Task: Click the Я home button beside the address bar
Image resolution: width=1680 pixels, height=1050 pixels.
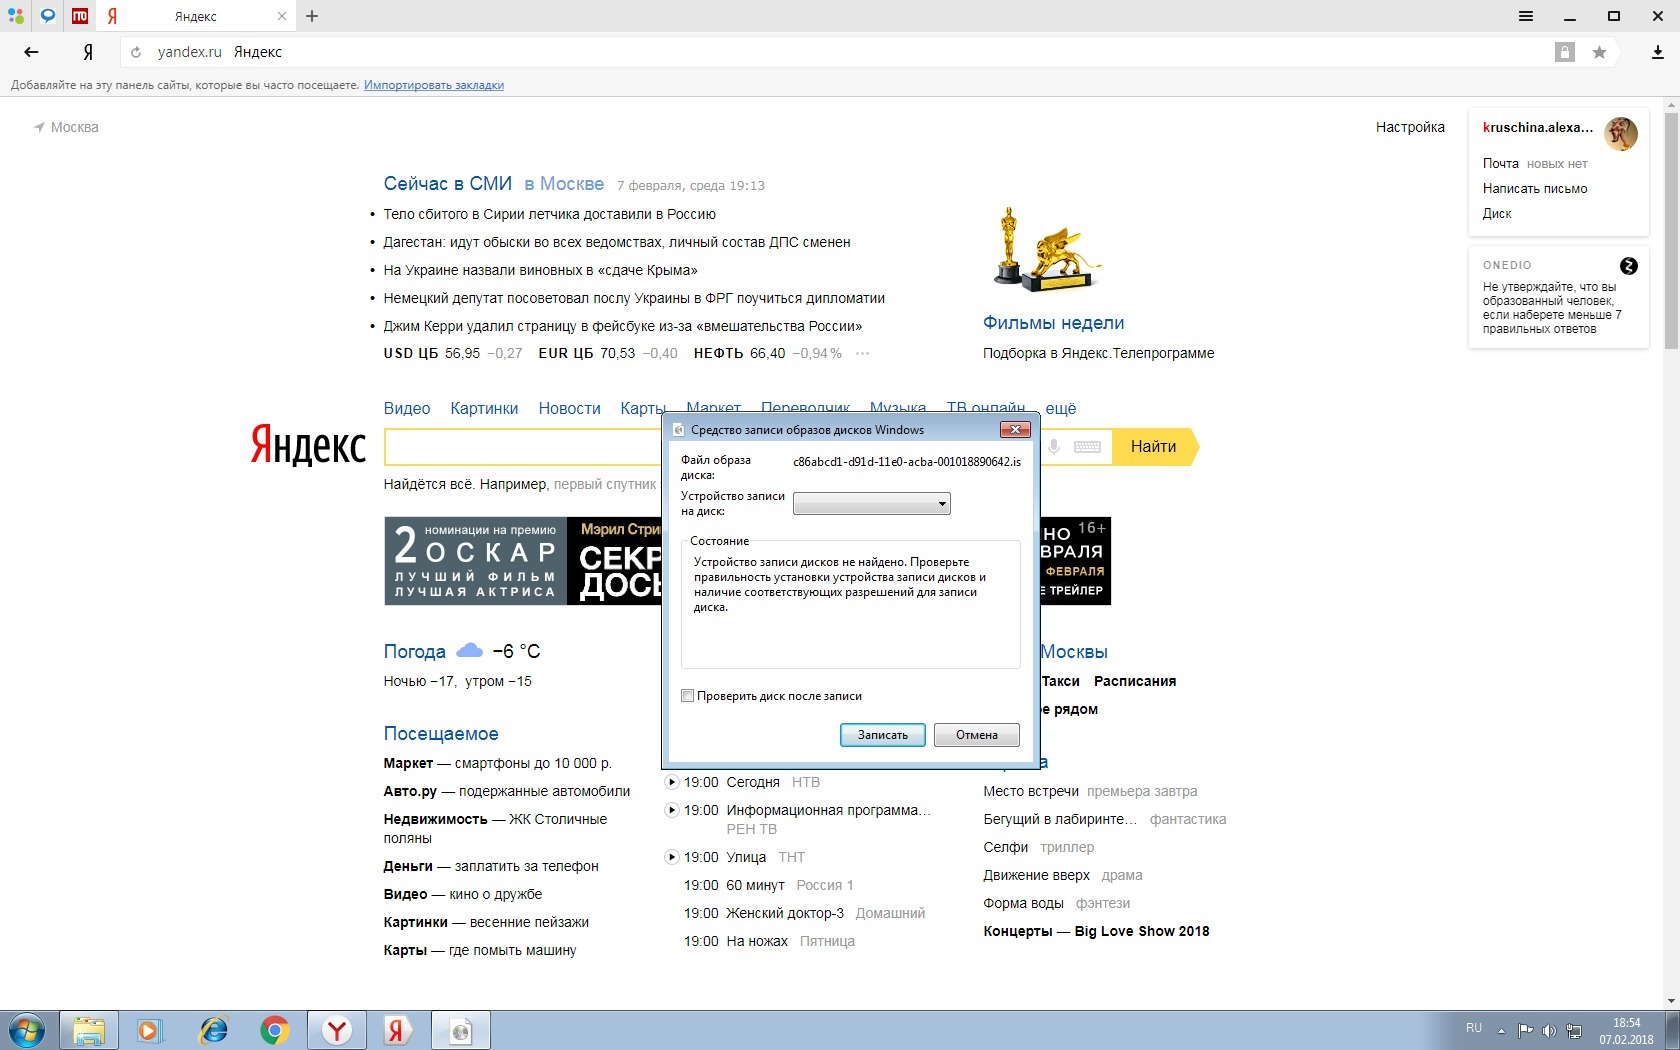Action: [x=88, y=52]
